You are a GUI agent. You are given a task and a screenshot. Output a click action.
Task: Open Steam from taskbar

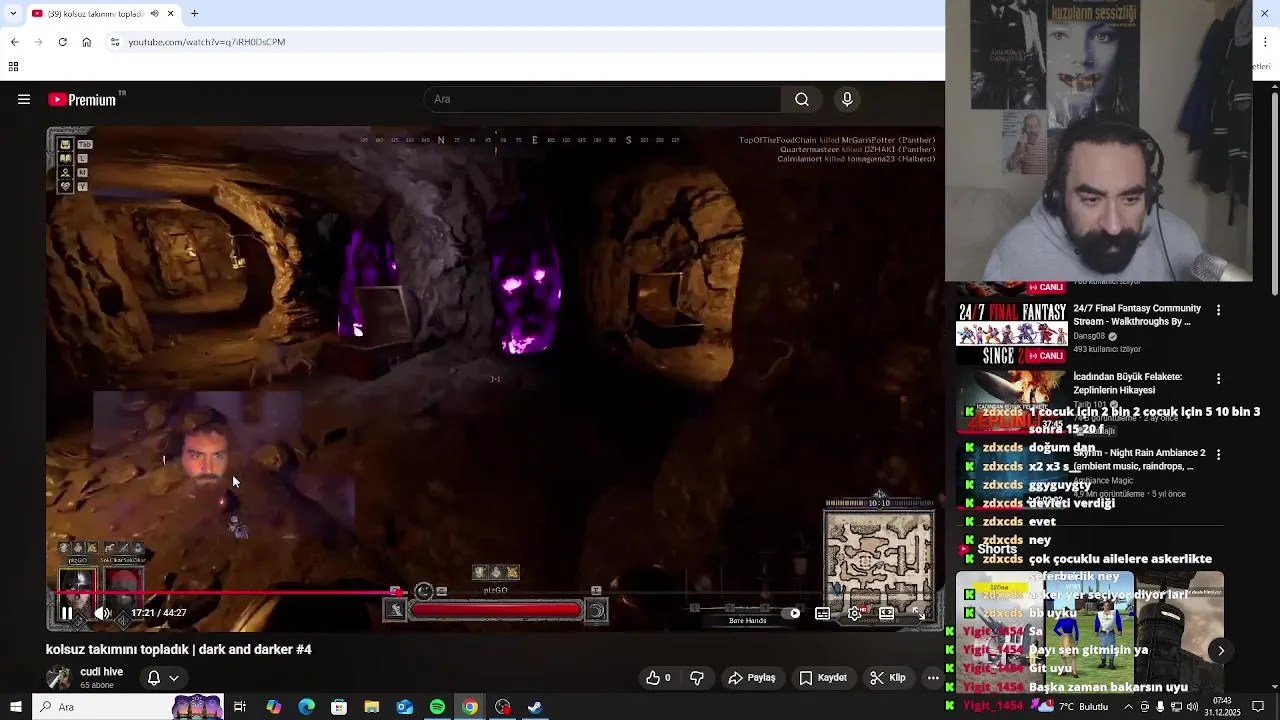(535, 707)
